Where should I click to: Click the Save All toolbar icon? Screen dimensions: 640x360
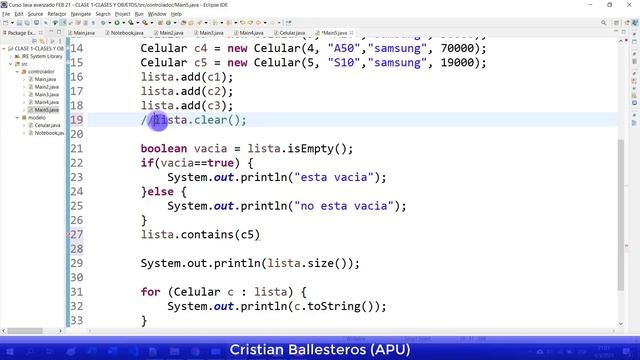[x=27, y=23]
